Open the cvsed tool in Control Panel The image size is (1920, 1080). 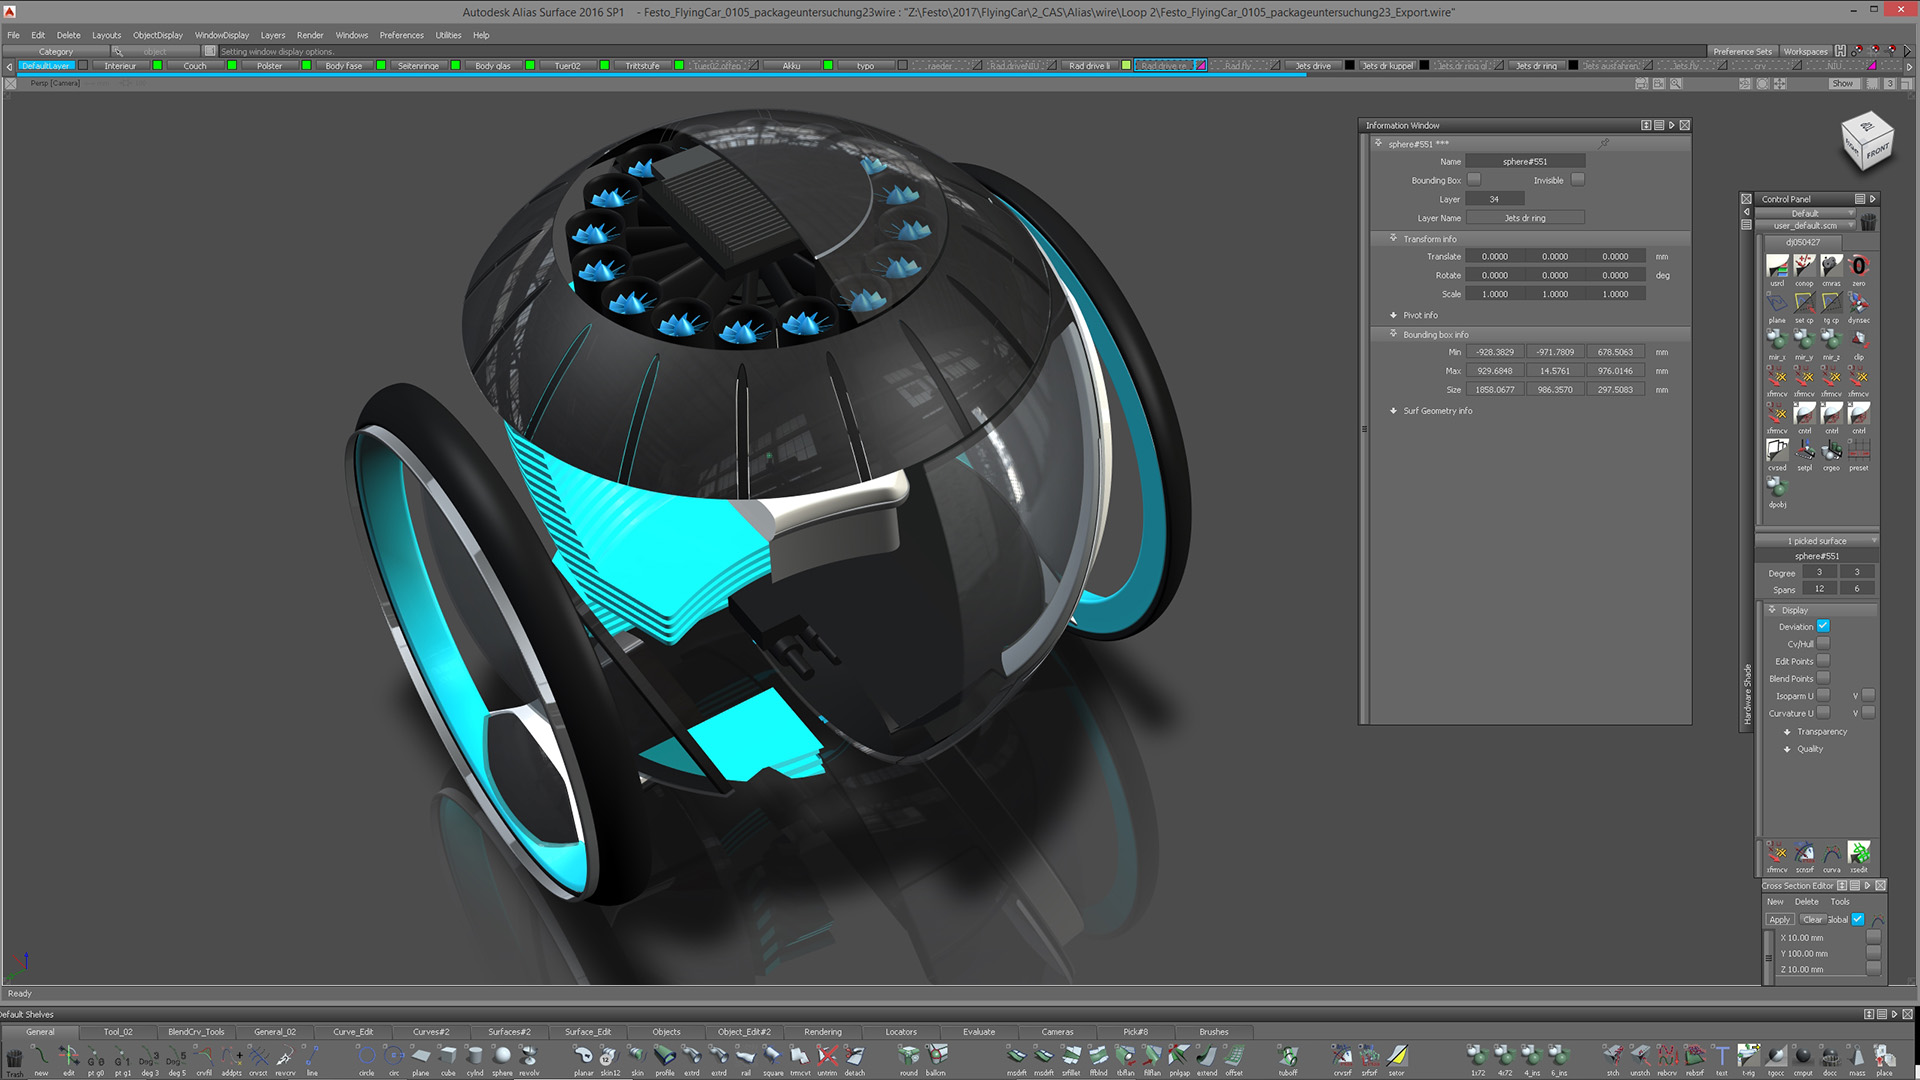(x=1777, y=454)
